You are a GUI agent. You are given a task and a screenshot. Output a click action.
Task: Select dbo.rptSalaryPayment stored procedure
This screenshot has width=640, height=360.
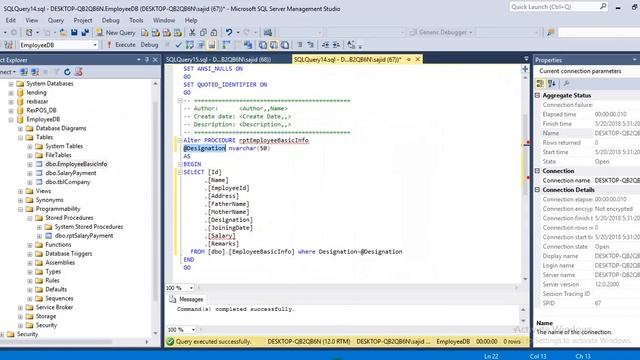click(x=84, y=236)
